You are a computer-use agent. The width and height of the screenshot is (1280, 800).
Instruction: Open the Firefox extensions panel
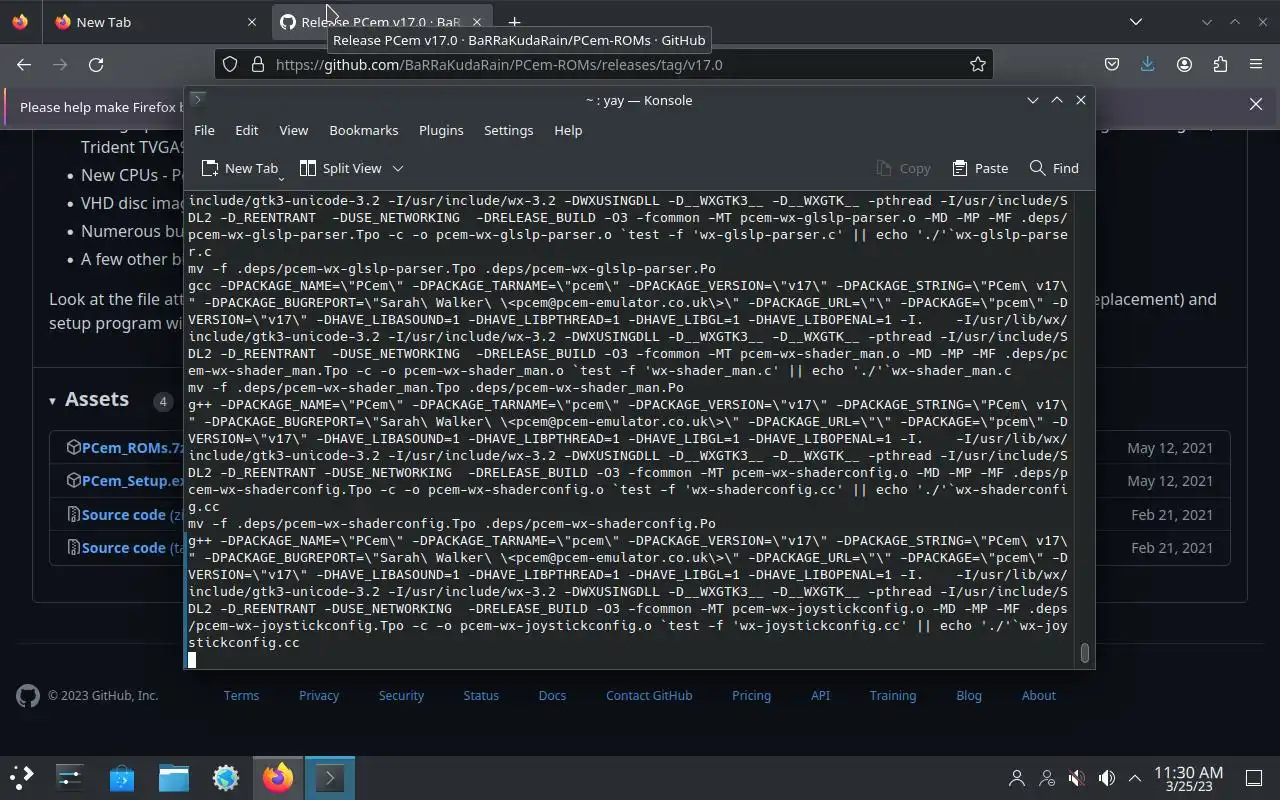tap(1220, 64)
